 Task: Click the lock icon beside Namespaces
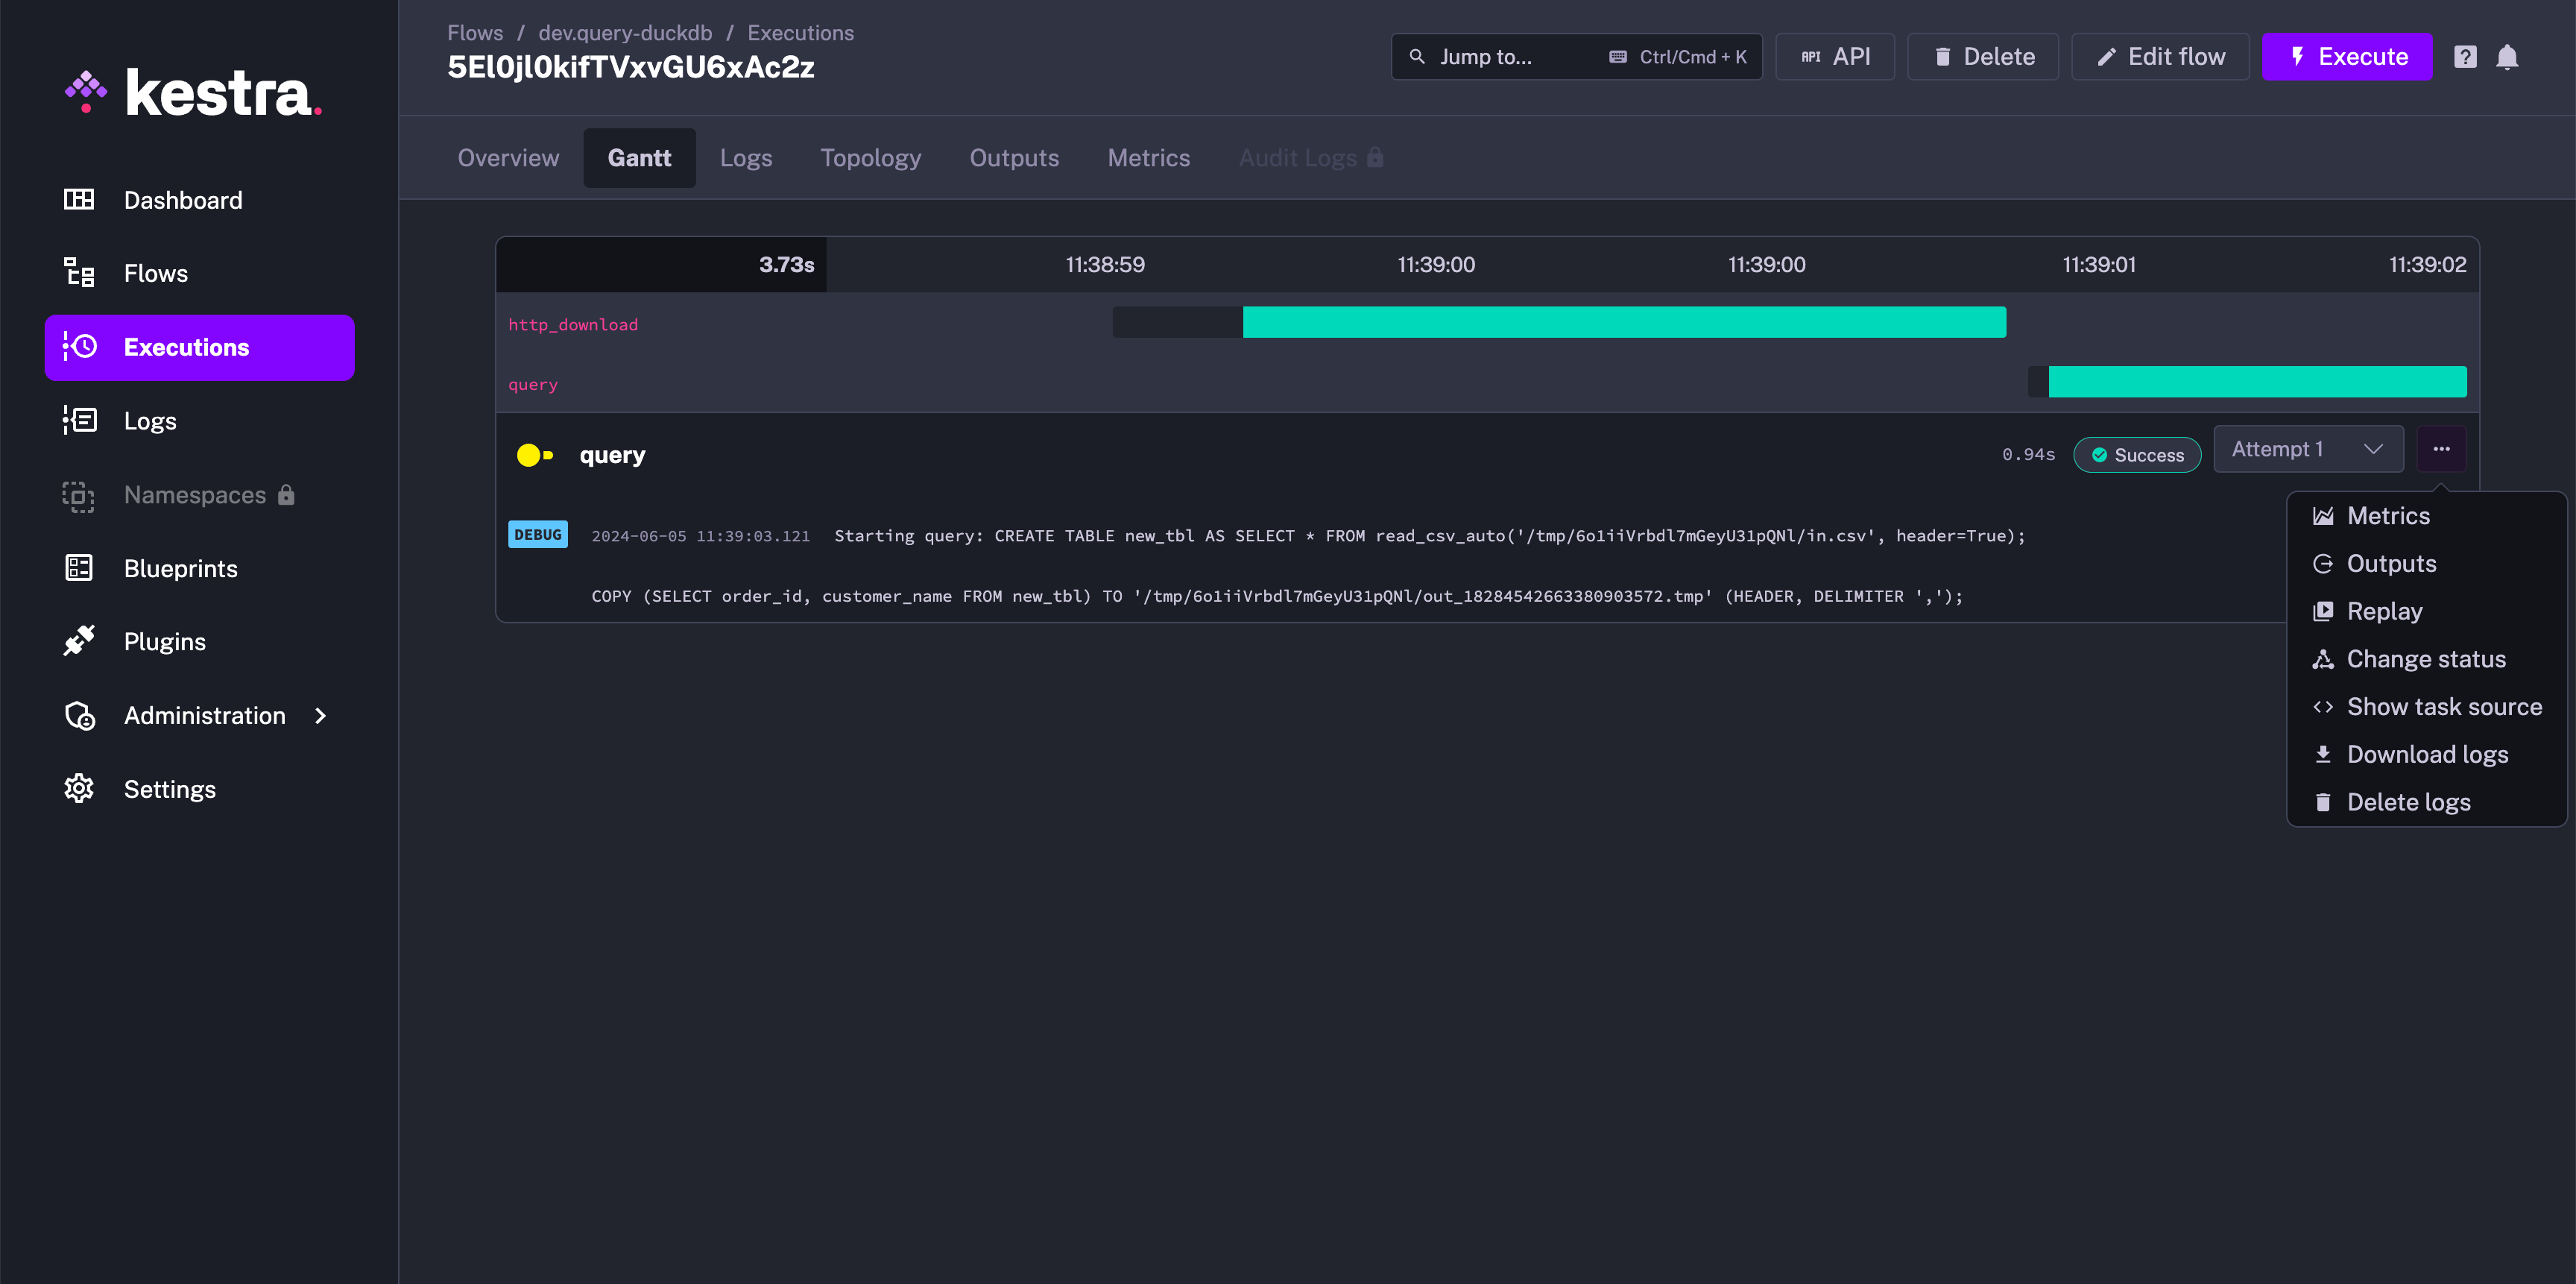[x=286, y=494]
